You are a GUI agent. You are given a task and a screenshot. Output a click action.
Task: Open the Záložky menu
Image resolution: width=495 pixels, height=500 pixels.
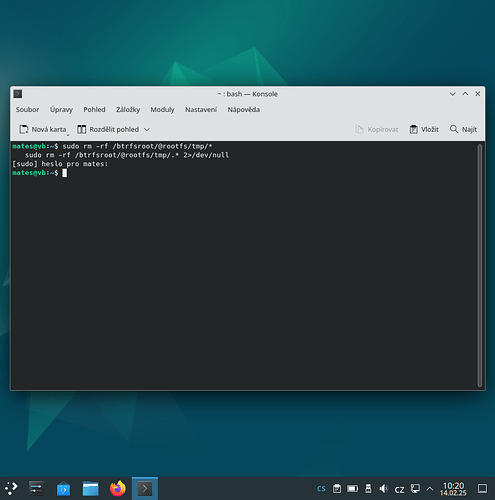(x=128, y=110)
